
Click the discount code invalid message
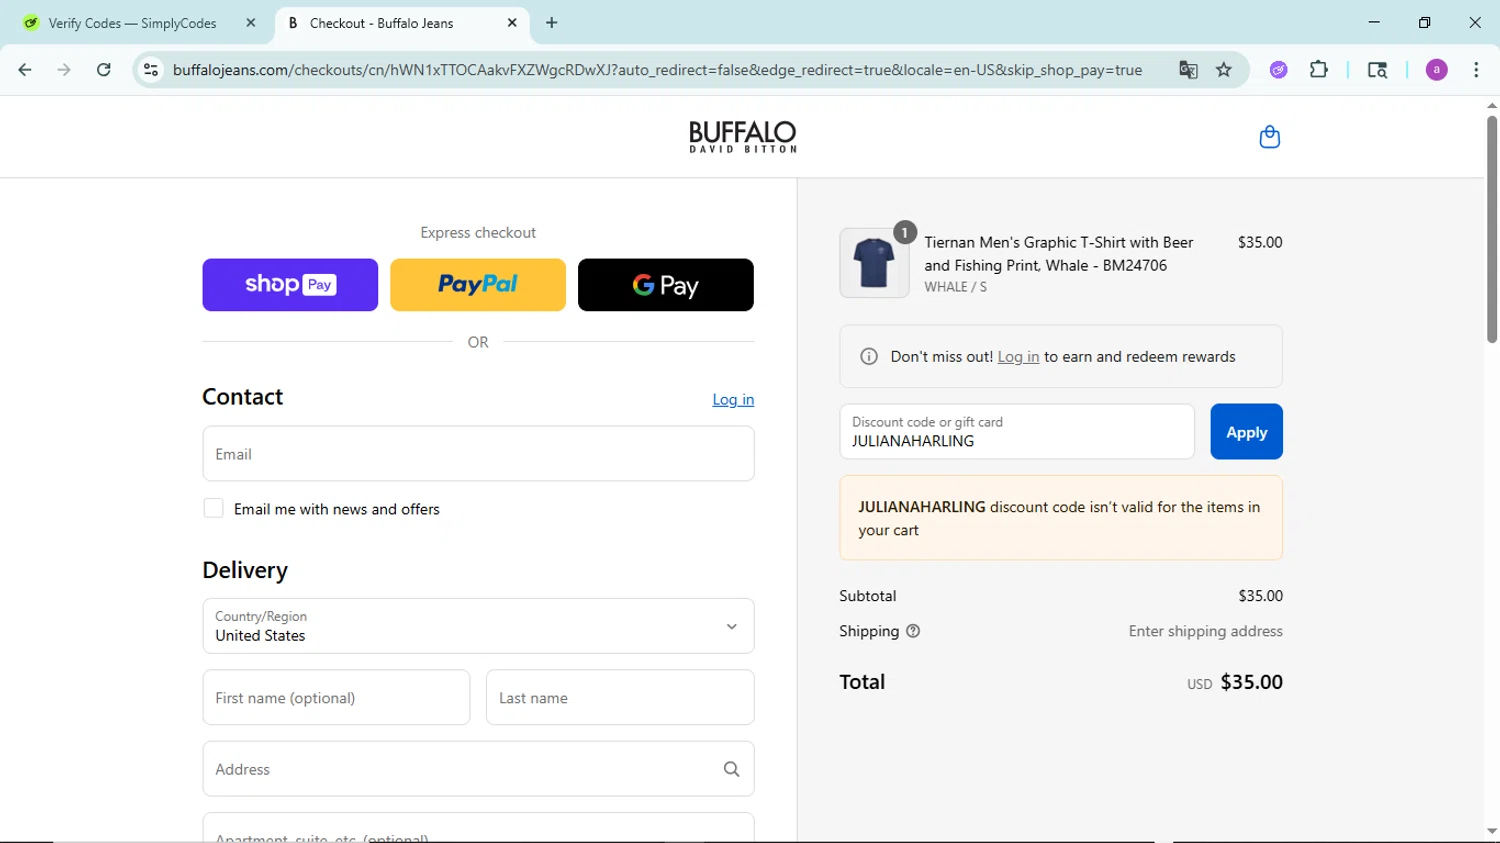(x=1061, y=518)
